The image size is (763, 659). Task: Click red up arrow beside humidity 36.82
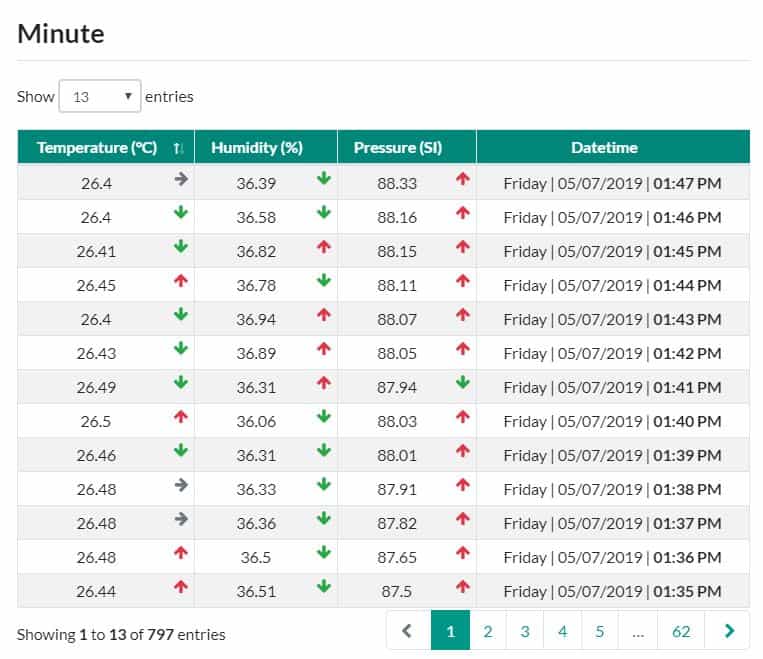pos(324,247)
